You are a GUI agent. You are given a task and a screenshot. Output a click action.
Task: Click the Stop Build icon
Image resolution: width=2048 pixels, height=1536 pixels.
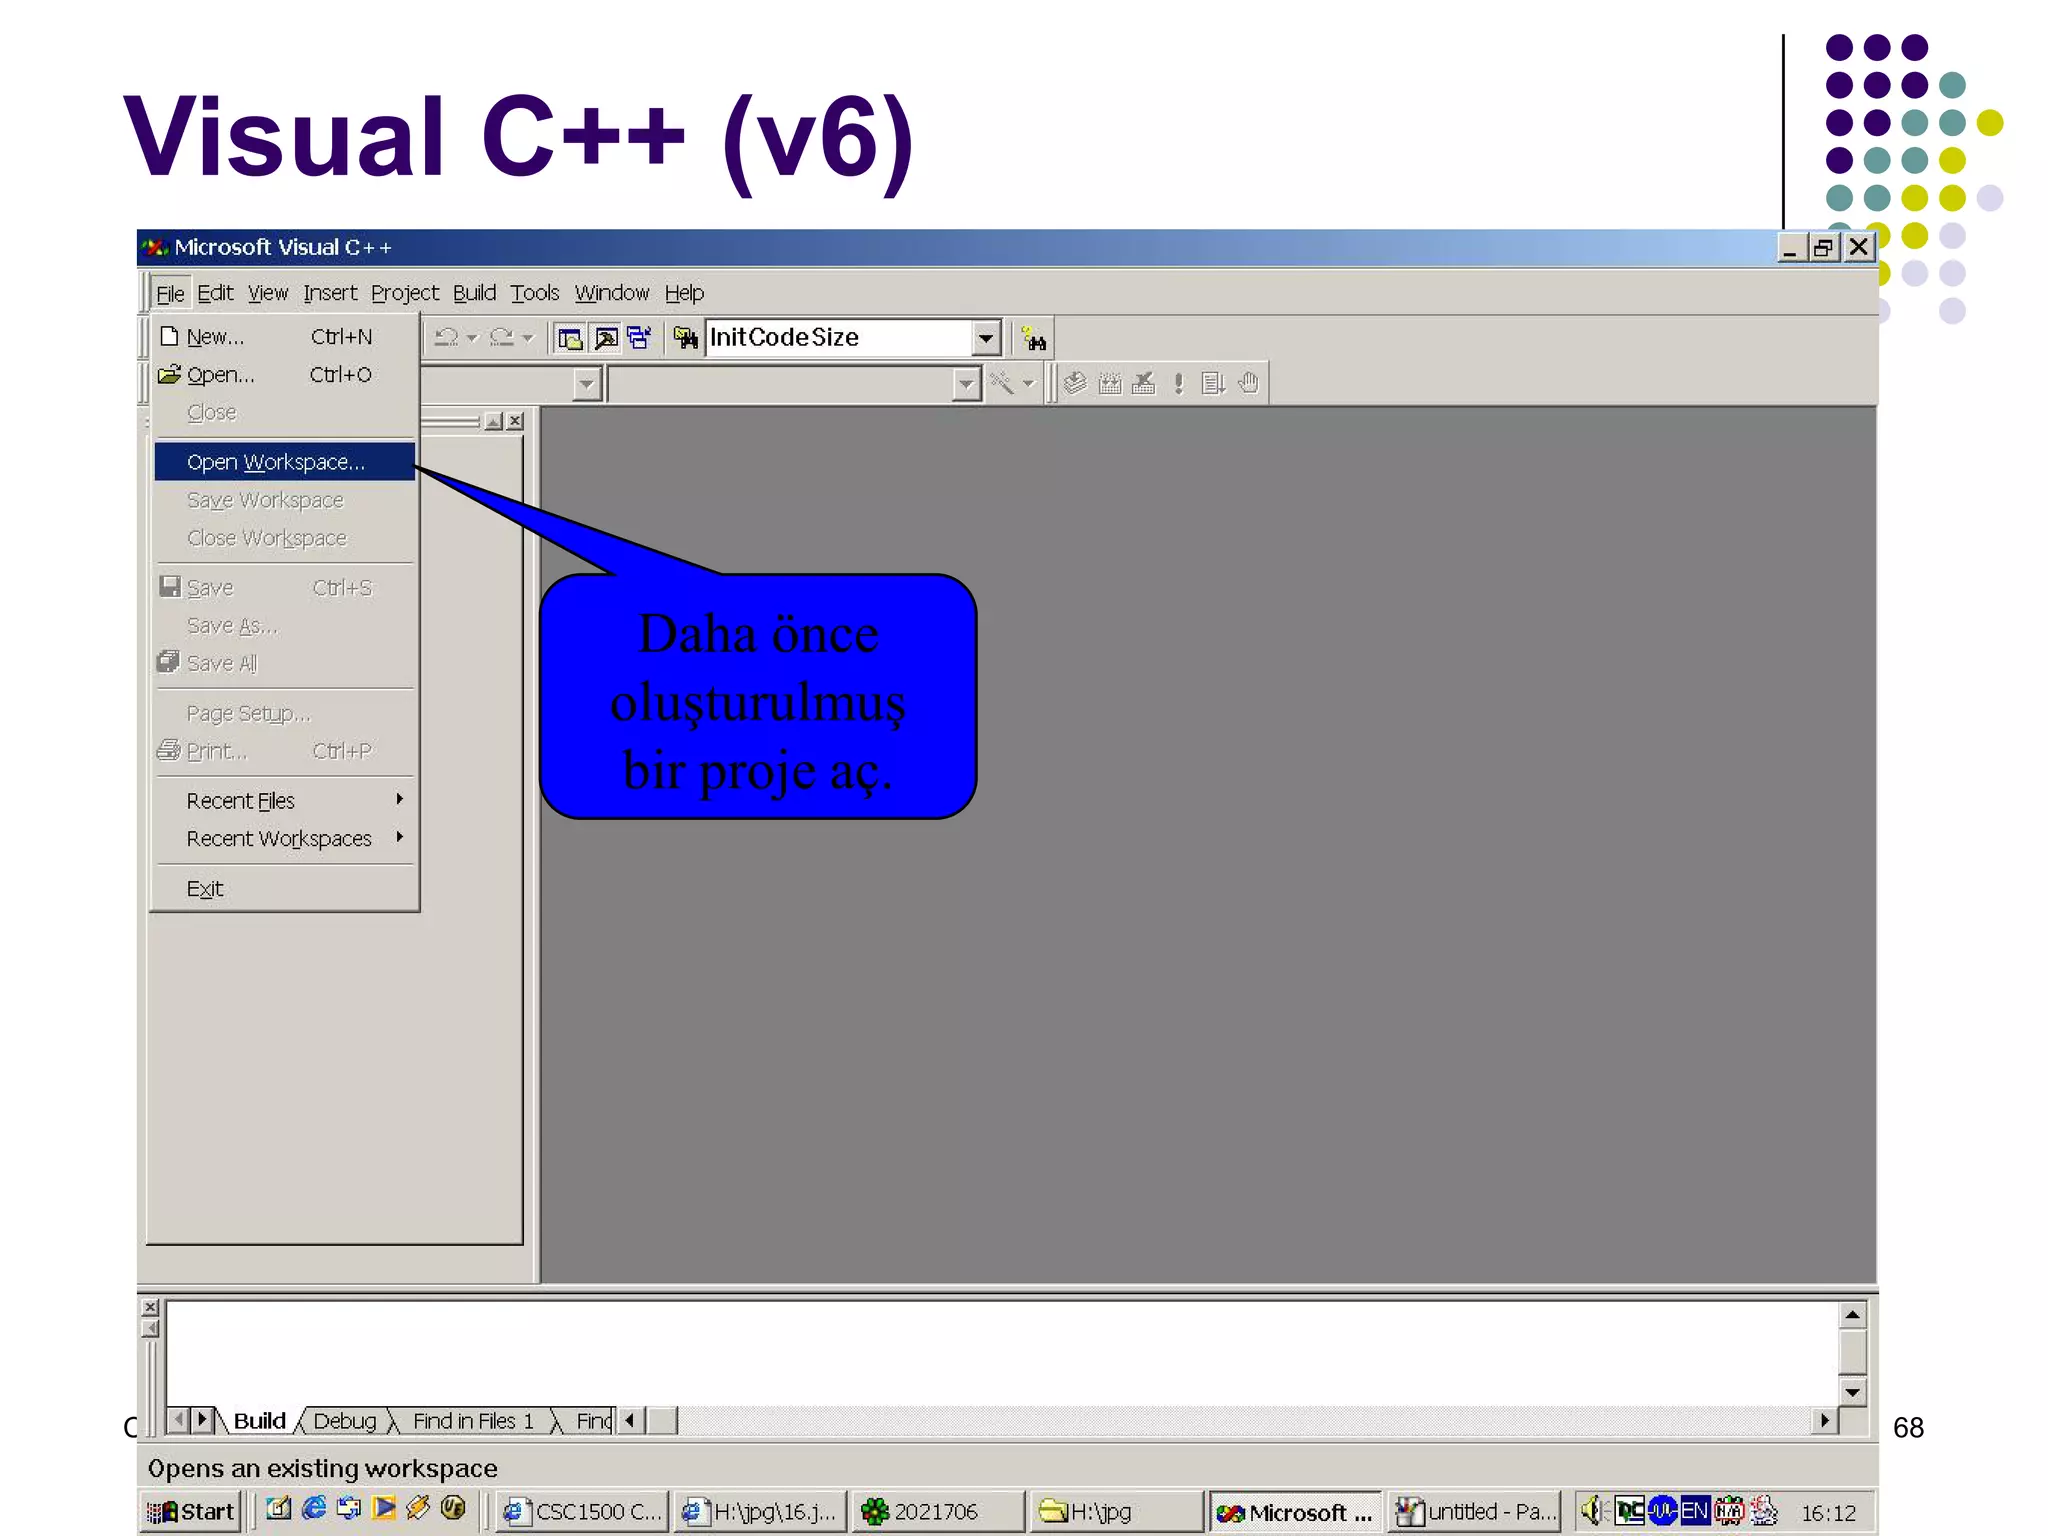[1144, 383]
